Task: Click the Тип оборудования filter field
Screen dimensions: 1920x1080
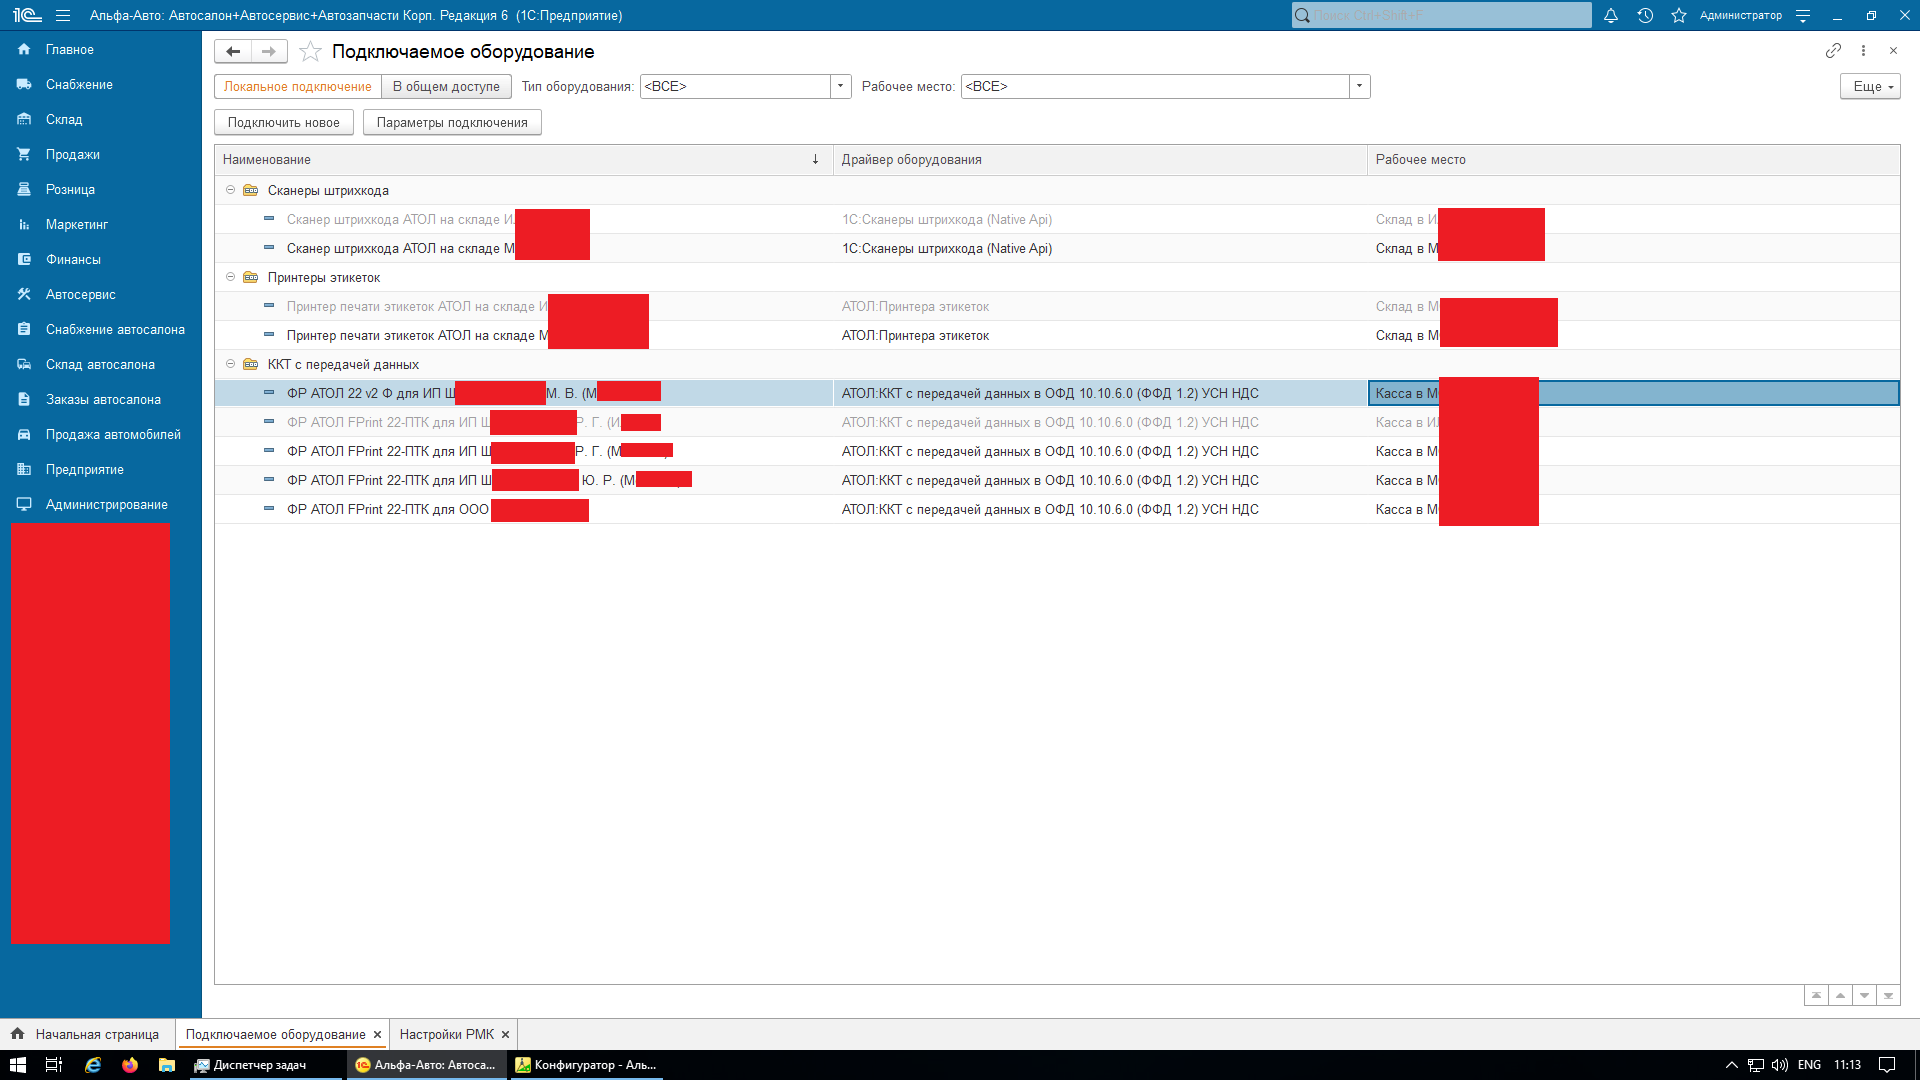Action: point(735,86)
